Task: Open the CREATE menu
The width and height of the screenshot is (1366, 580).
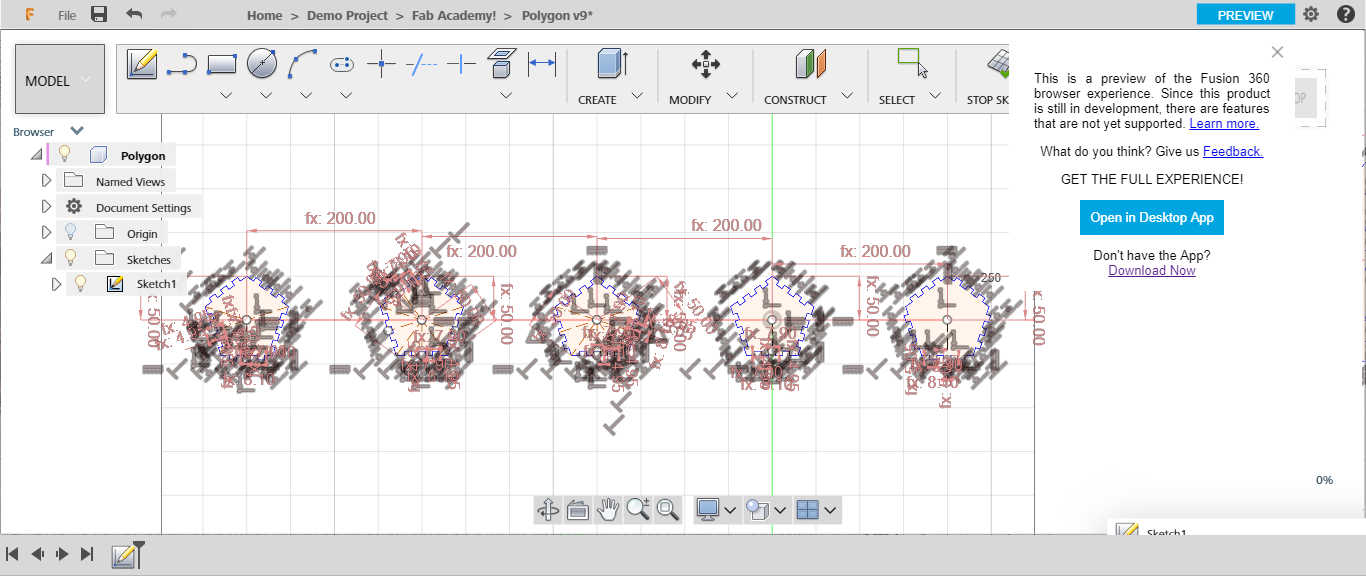Action: point(611,98)
